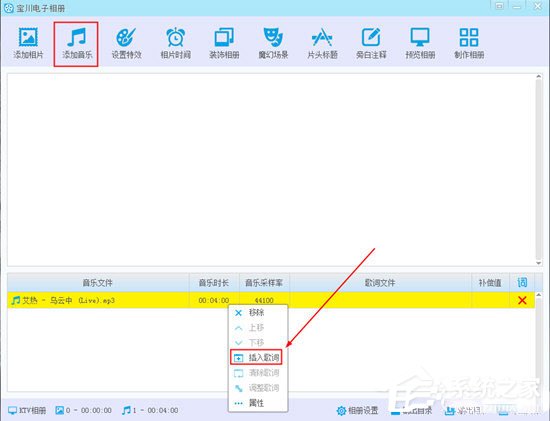Open the 制作相册 produce album icon
Viewport: 550px width, 421px height.
click(x=469, y=43)
